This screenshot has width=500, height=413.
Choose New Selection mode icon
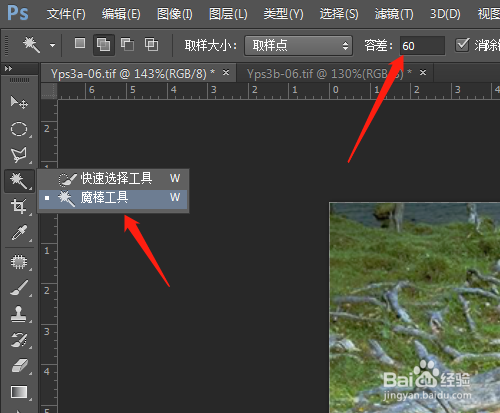click(x=80, y=43)
